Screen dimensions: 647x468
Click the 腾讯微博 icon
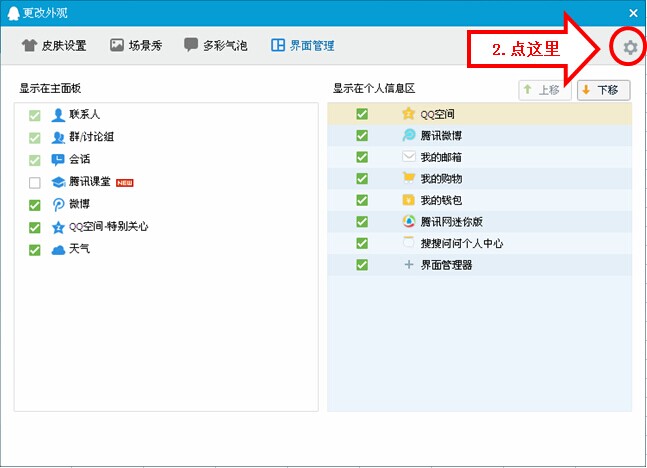(x=409, y=135)
